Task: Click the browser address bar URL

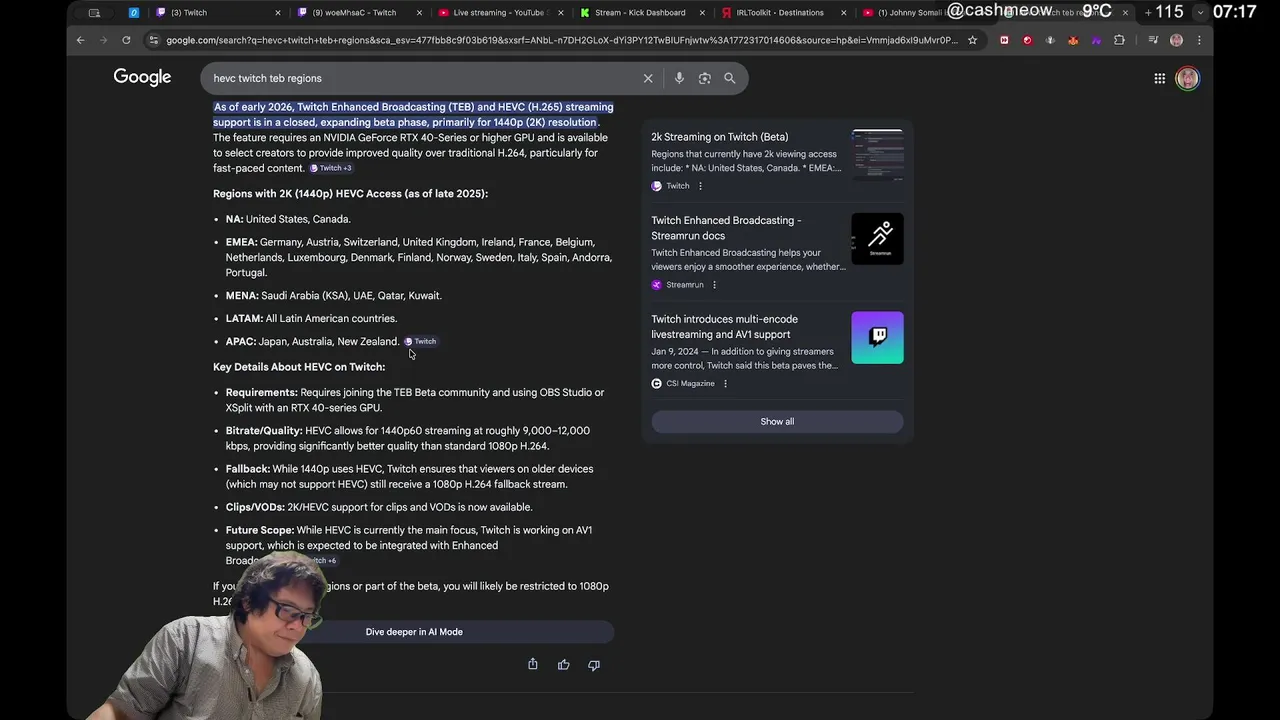Action: (560, 40)
